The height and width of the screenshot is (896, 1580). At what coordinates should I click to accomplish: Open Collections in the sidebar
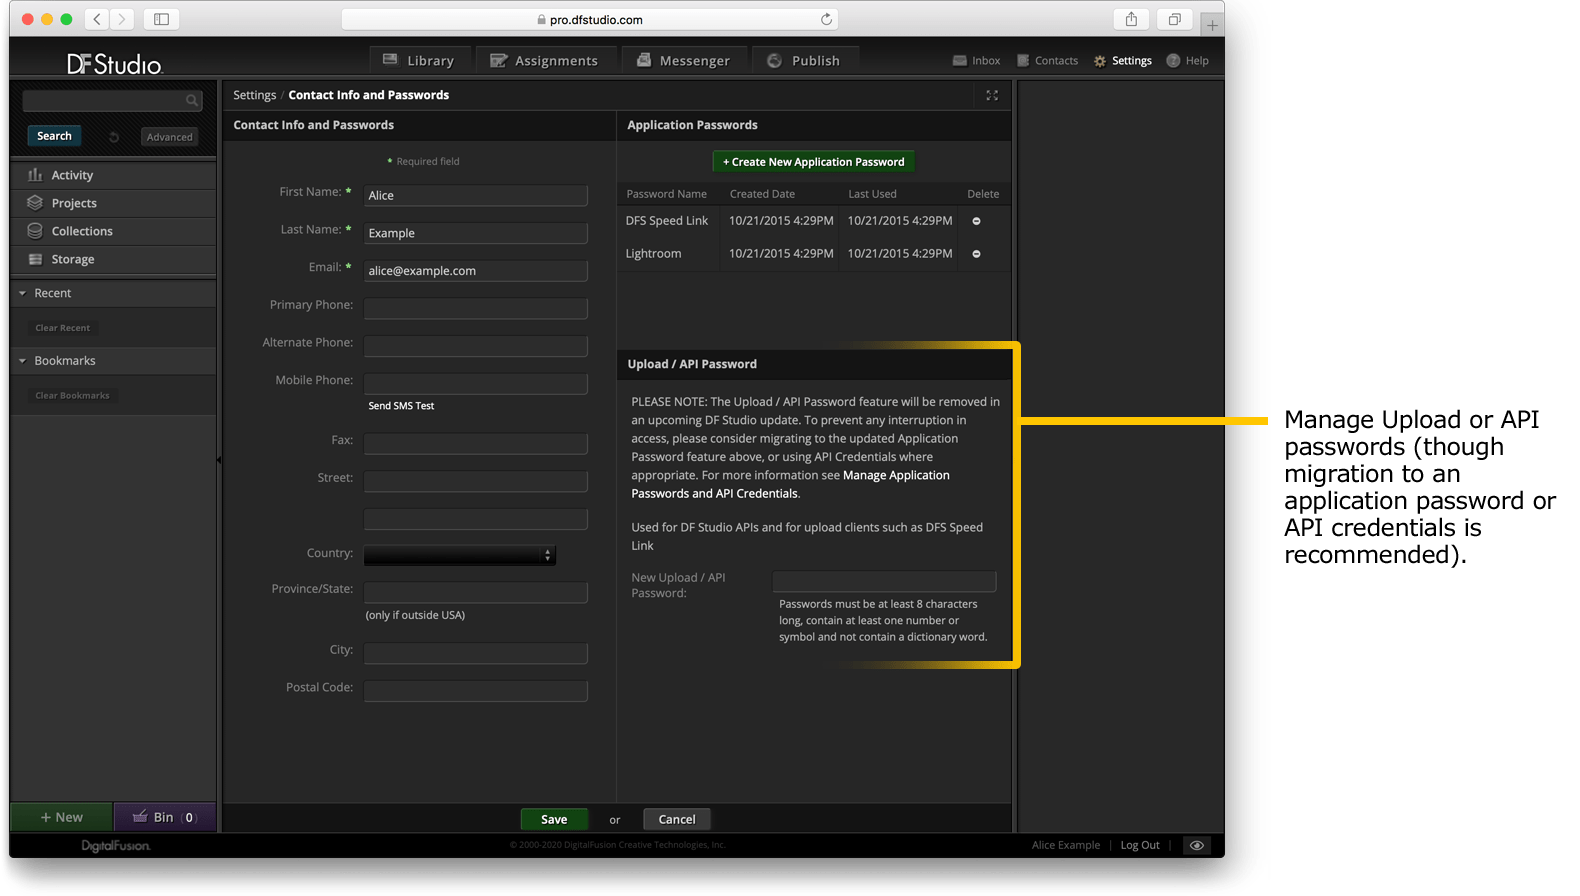(x=114, y=231)
